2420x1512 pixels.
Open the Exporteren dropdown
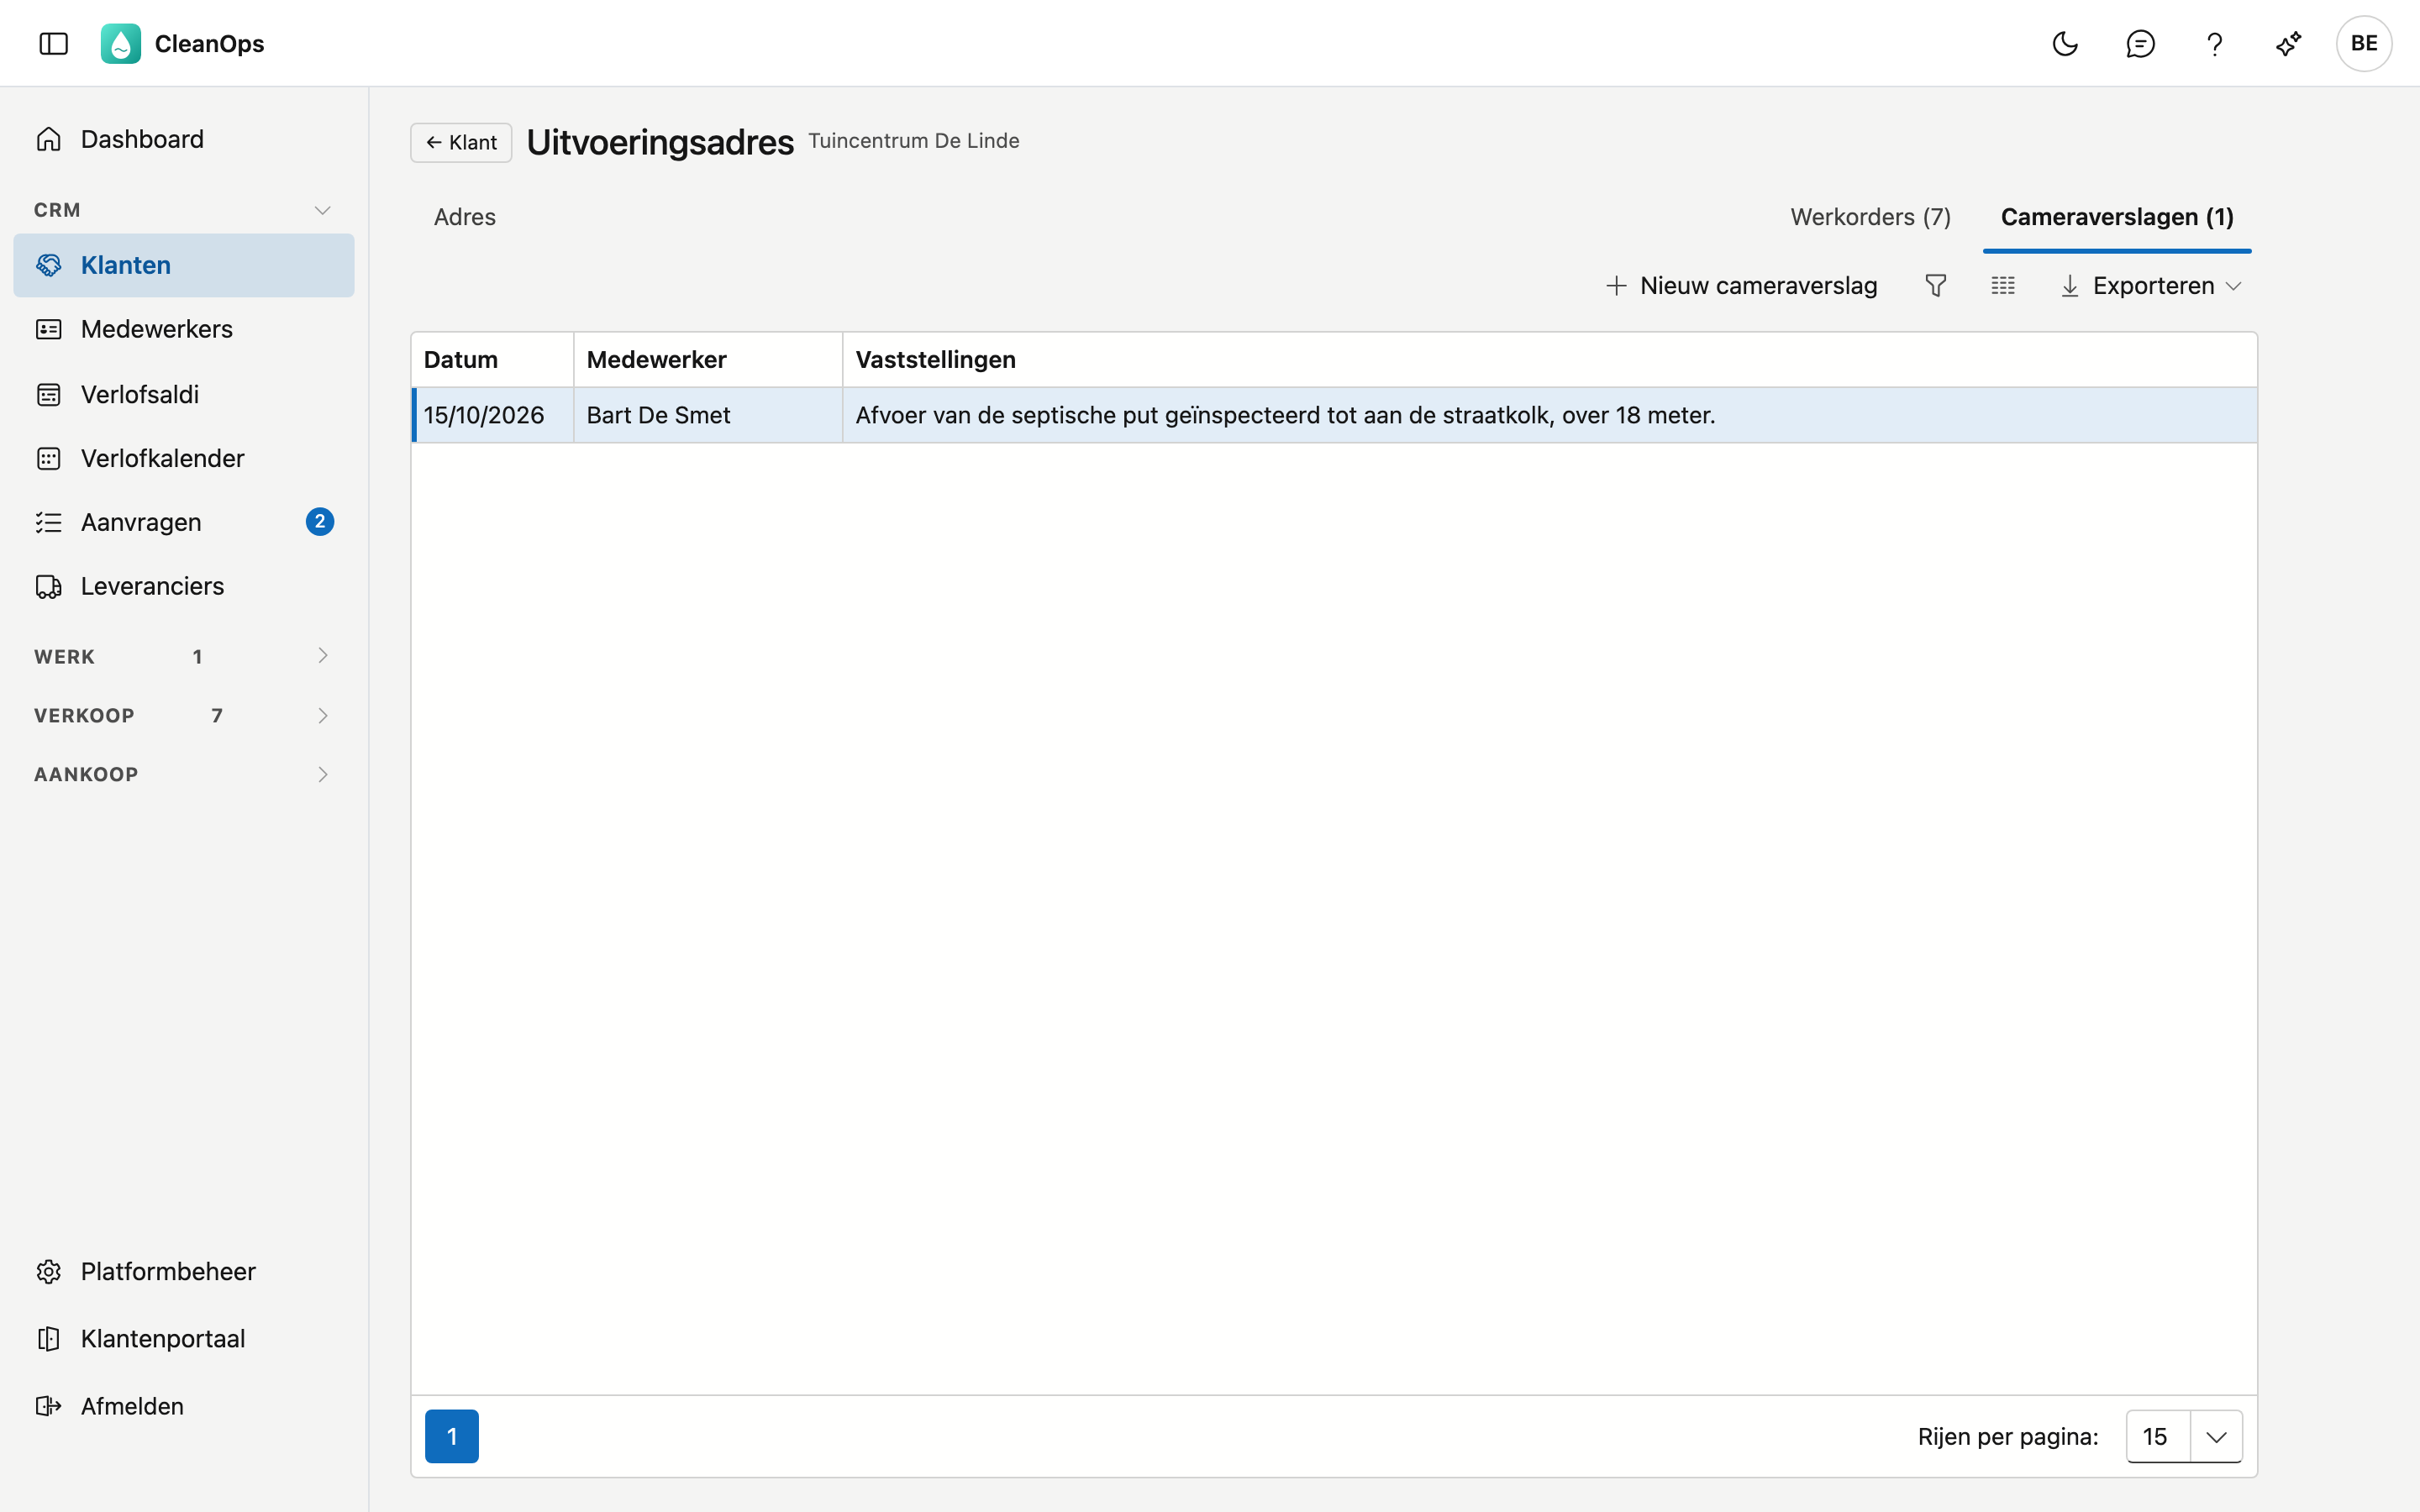[2151, 286]
